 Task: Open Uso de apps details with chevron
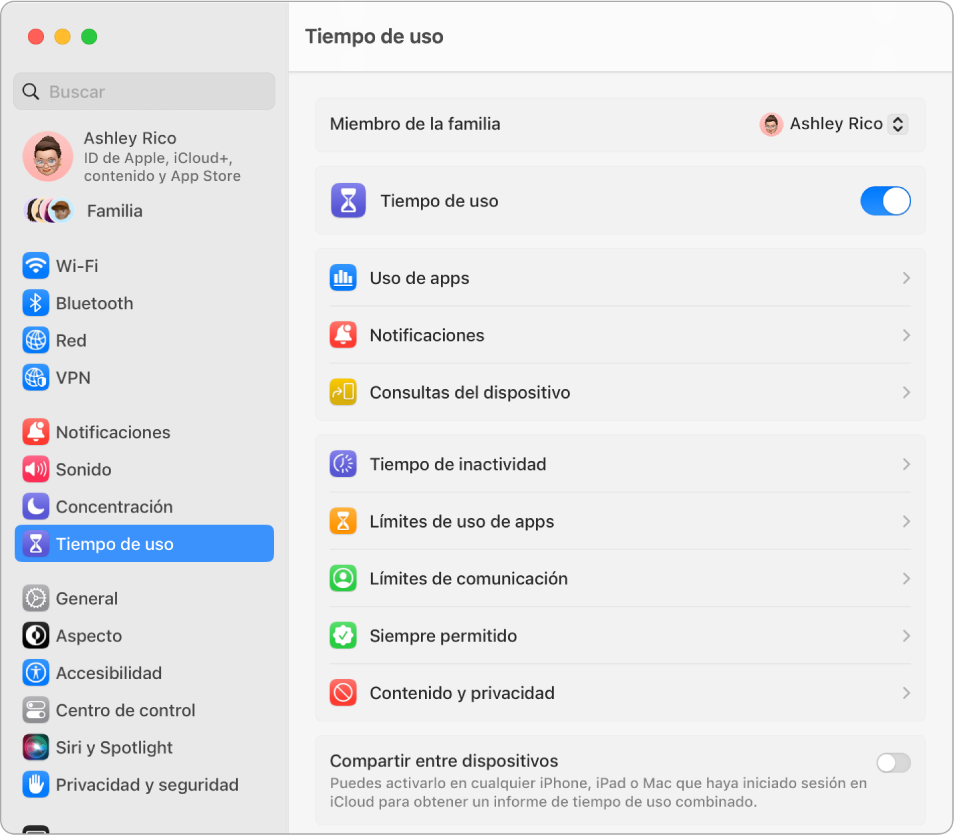pyautogui.click(x=907, y=278)
